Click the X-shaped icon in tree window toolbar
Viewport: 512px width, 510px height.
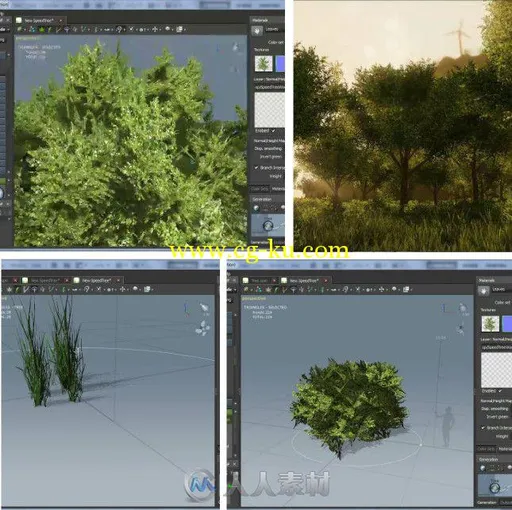click(131, 29)
